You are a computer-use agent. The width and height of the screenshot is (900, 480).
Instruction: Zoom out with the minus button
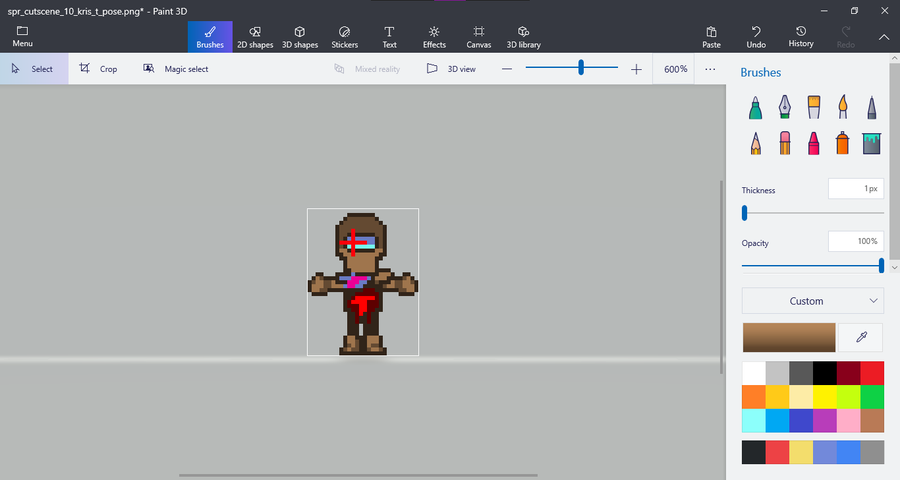tap(507, 69)
